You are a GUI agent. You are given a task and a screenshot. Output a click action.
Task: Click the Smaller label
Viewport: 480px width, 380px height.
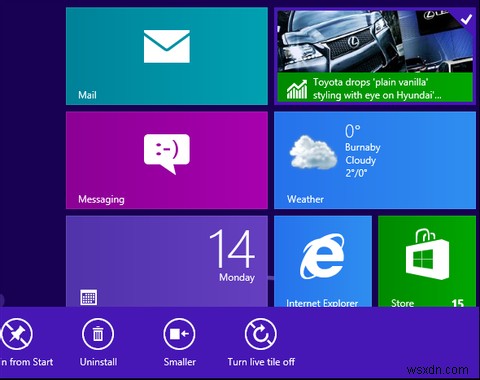pos(180,362)
